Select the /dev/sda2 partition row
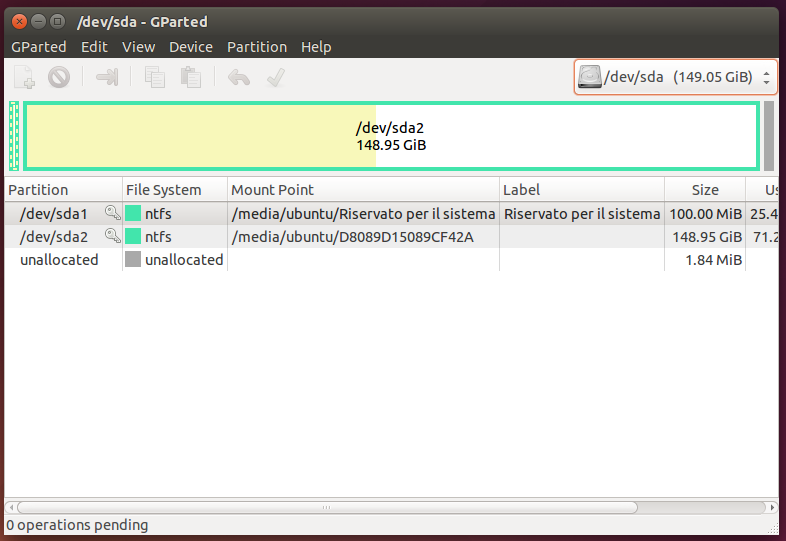Viewport: 786px width, 541px height. (391, 237)
